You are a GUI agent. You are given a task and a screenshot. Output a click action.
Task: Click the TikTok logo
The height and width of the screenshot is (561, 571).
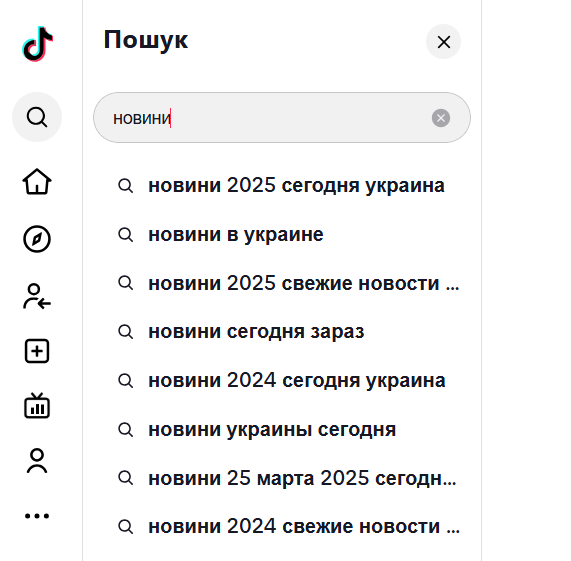(37, 44)
